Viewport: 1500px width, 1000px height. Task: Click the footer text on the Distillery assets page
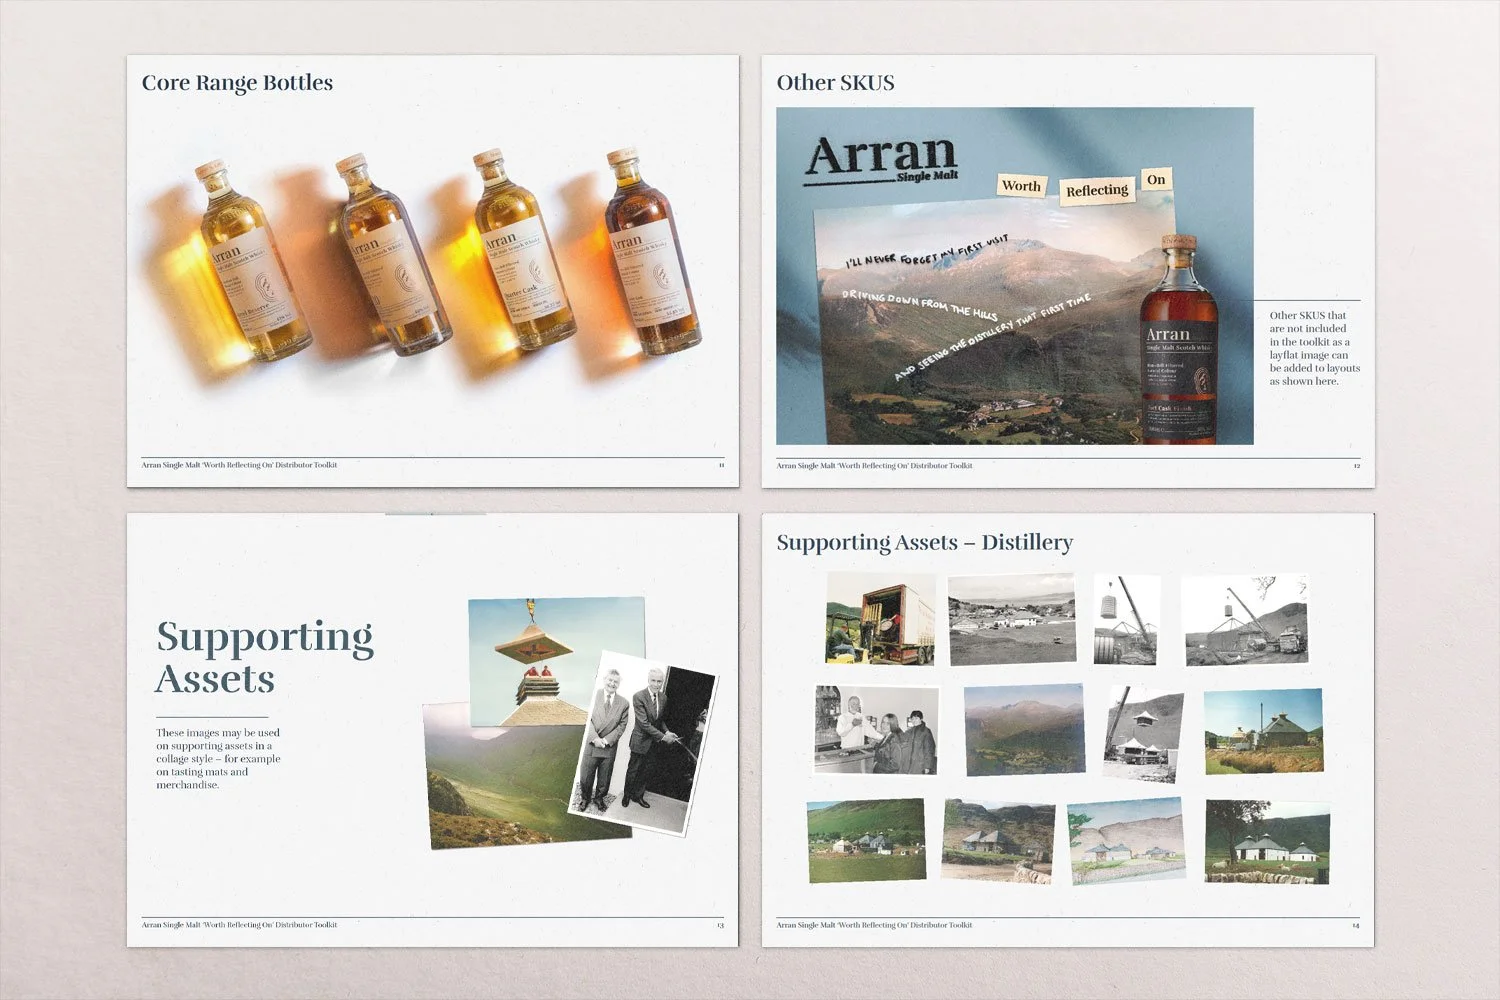[875, 925]
